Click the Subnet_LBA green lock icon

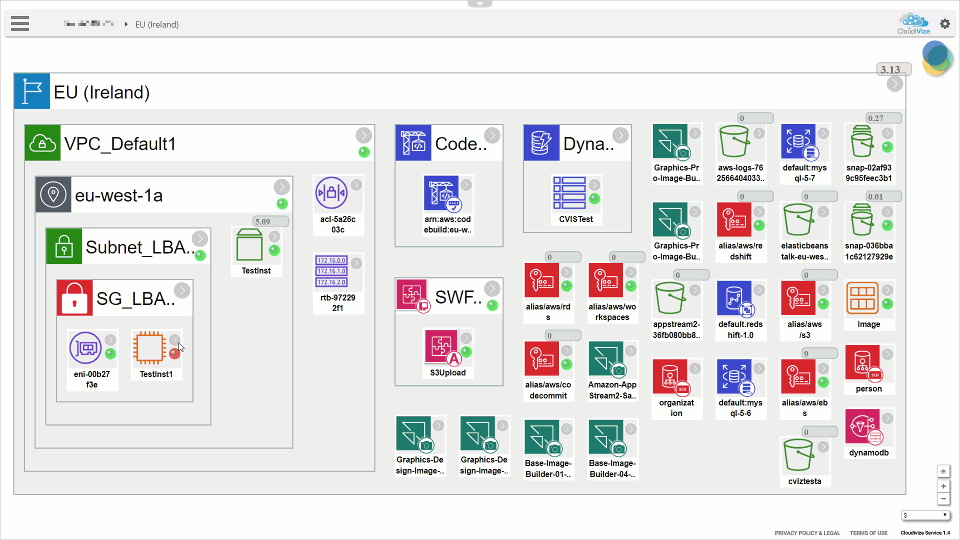(x=64, y=246)
